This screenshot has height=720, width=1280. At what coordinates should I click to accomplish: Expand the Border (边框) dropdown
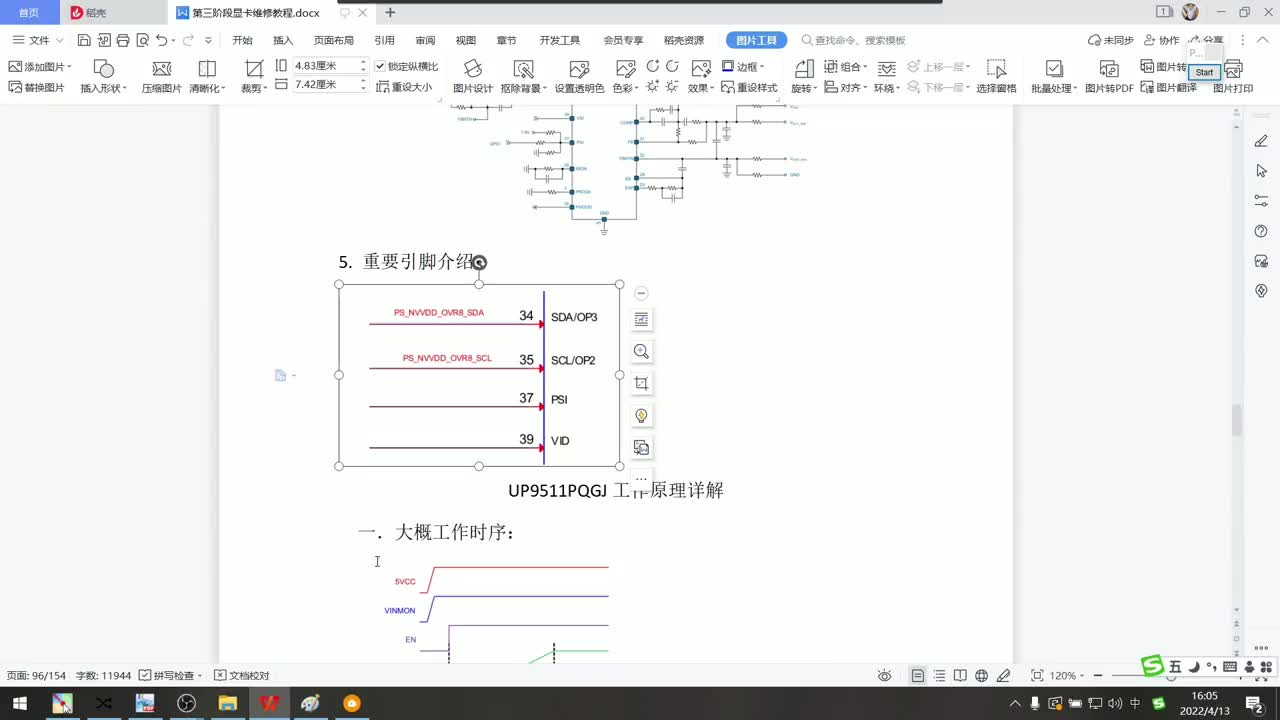(763, 67)
